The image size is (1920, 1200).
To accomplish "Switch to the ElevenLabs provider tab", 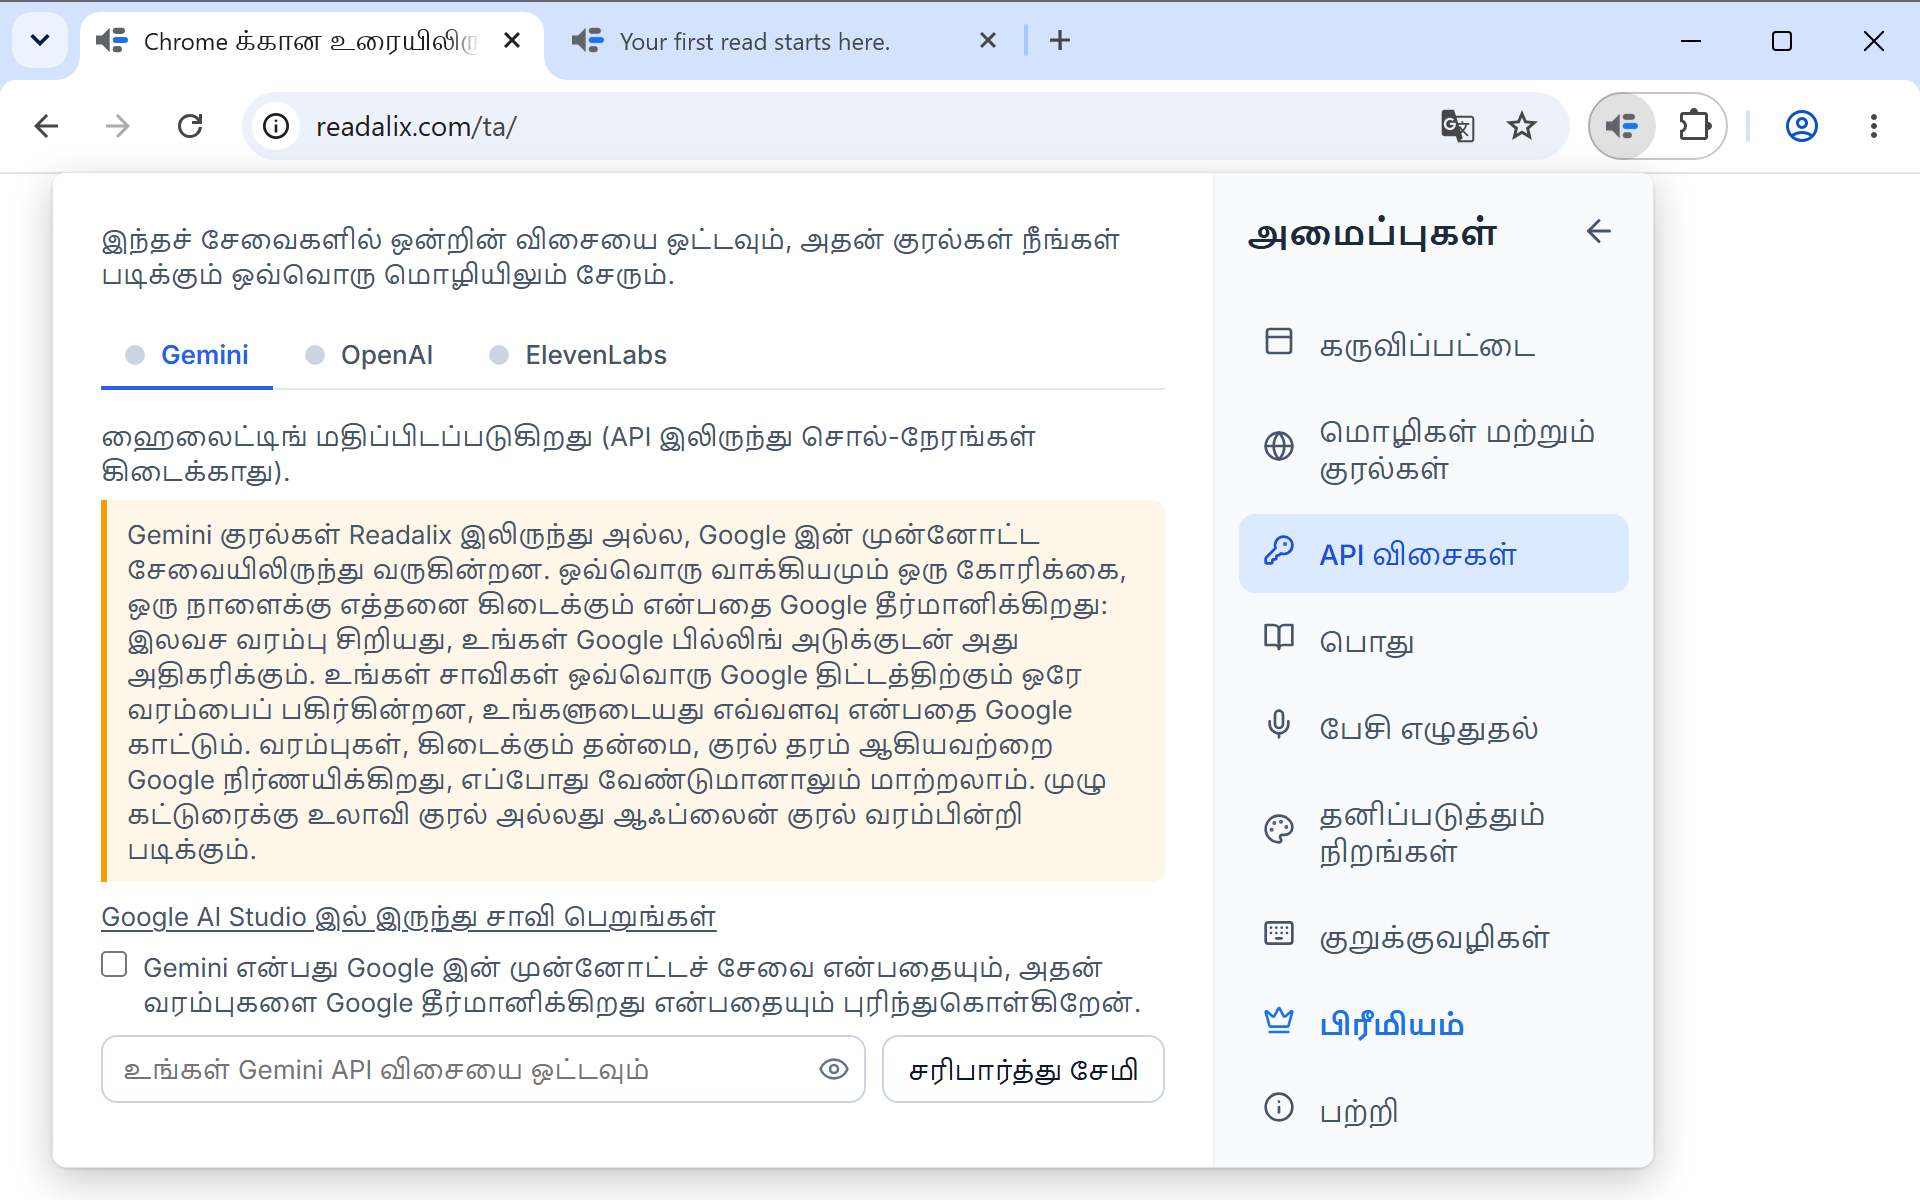I will point(578,355).
